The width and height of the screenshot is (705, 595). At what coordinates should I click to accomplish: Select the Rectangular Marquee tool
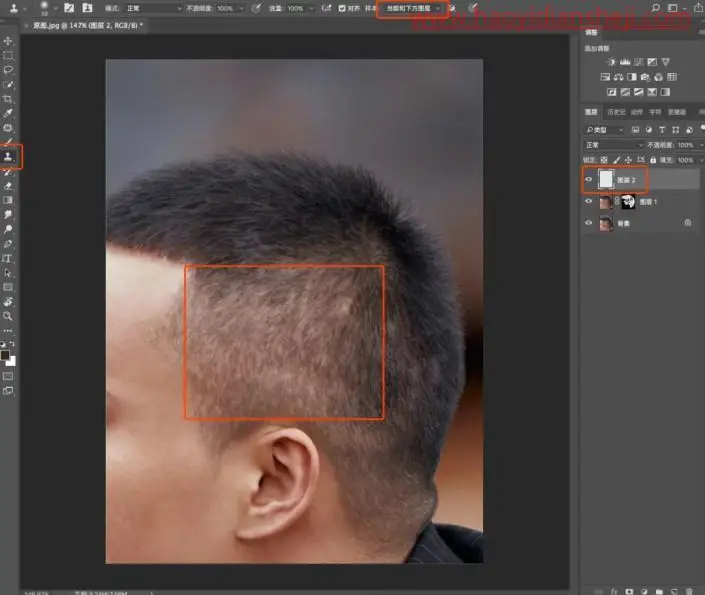tap(8, 56)
